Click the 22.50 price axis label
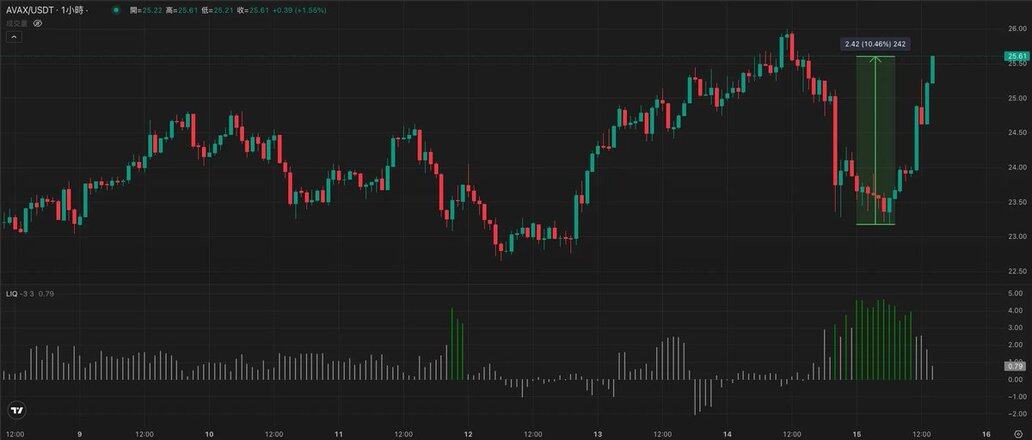 coord(1016,272)
